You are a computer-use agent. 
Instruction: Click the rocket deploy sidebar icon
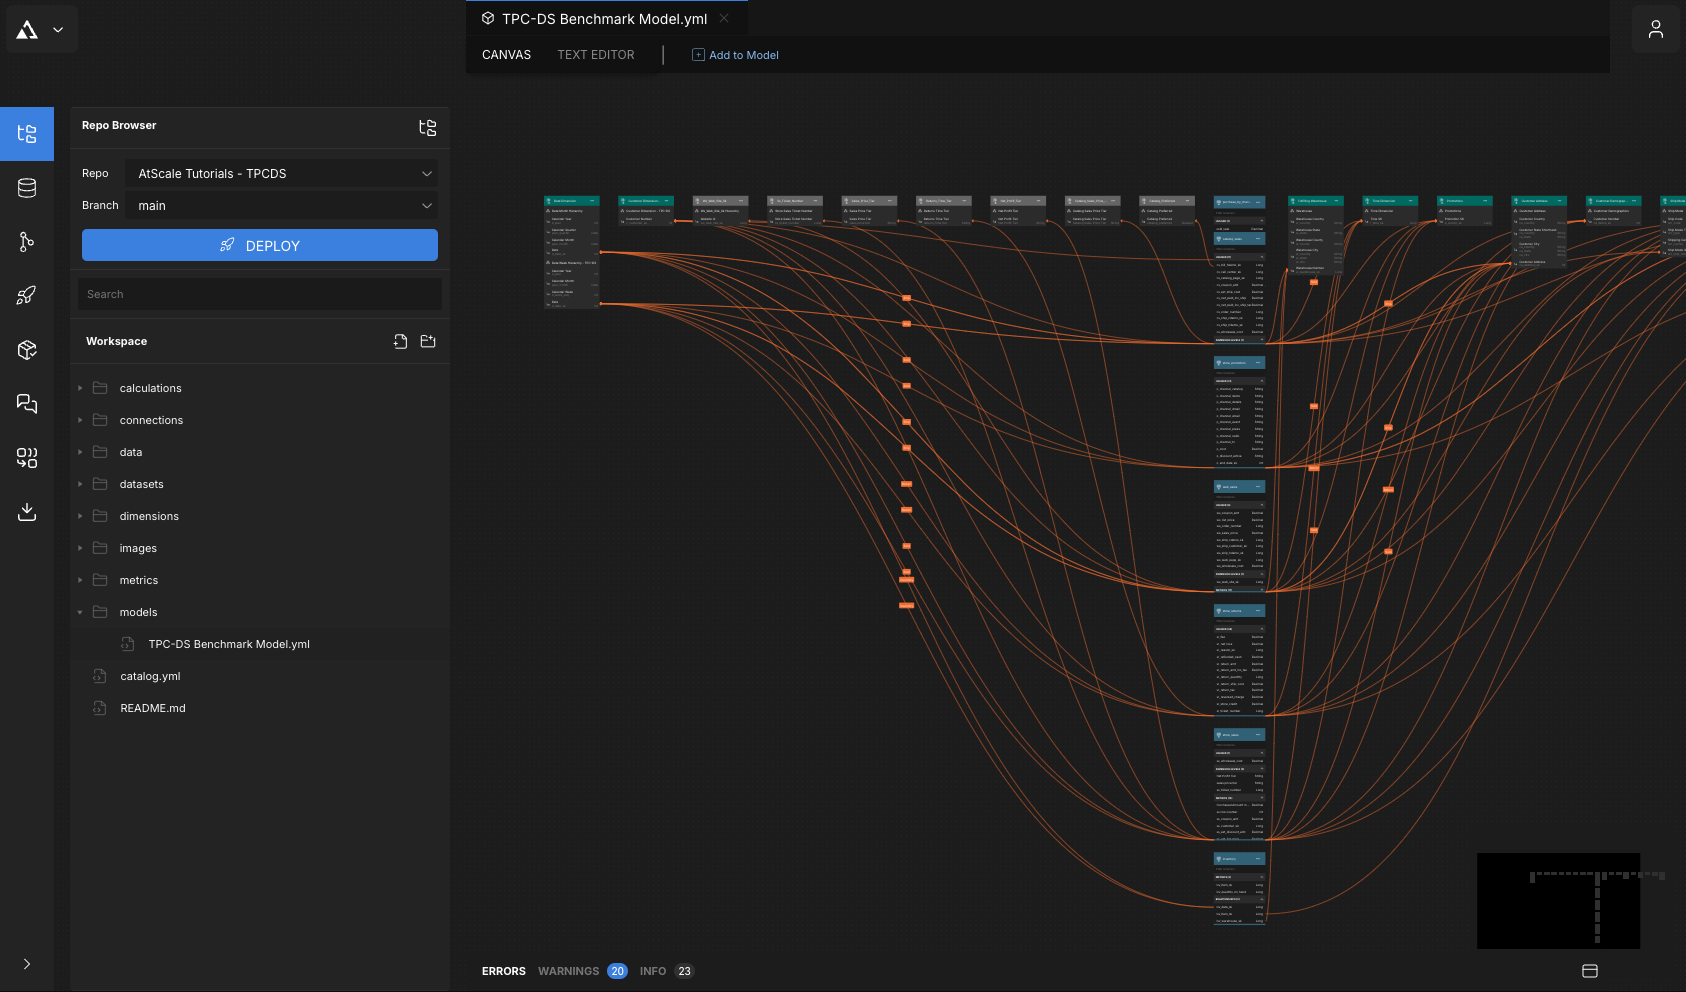27,295
